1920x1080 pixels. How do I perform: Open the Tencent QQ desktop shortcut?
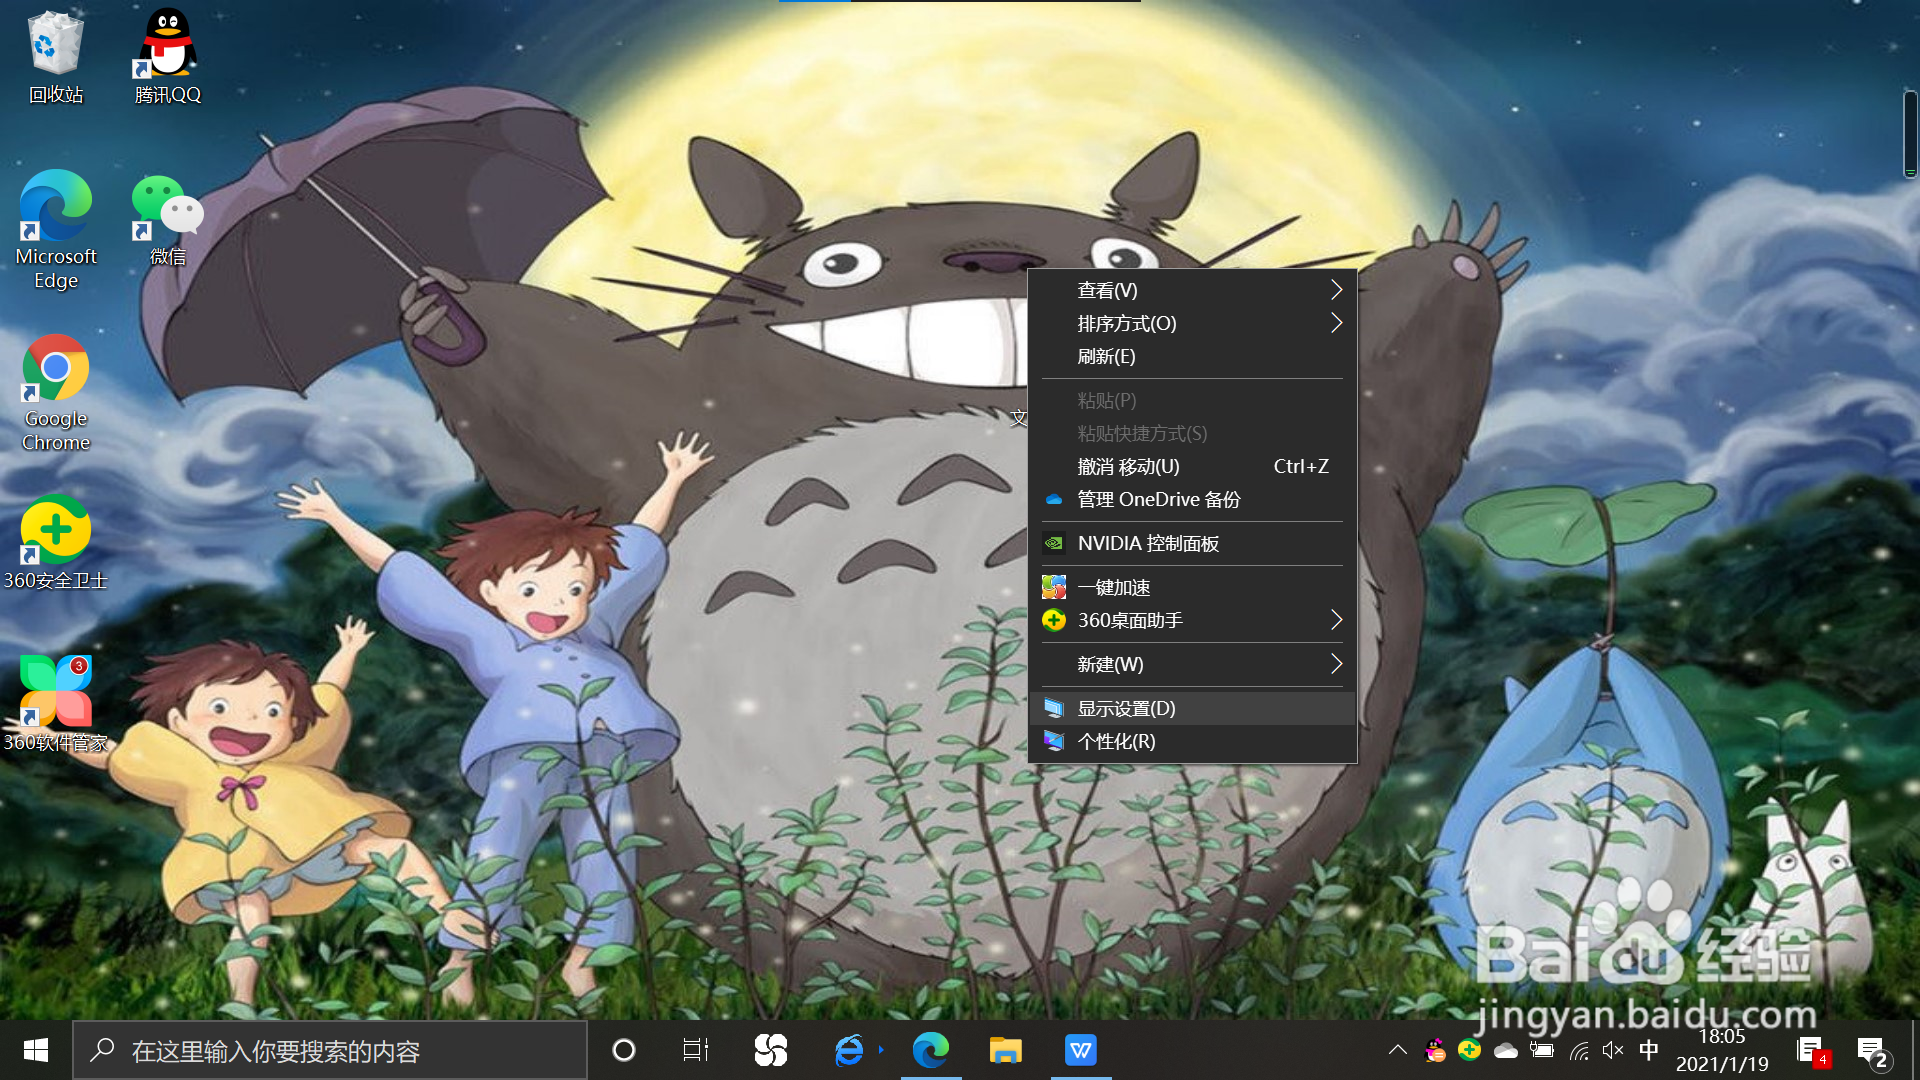[x=167, y=57]
